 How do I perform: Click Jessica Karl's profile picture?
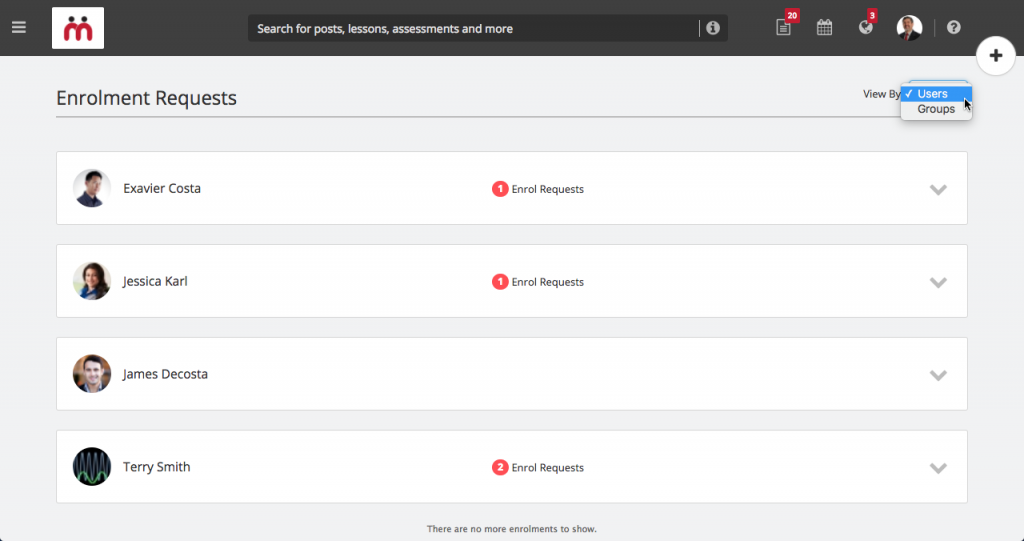point(92,281)
